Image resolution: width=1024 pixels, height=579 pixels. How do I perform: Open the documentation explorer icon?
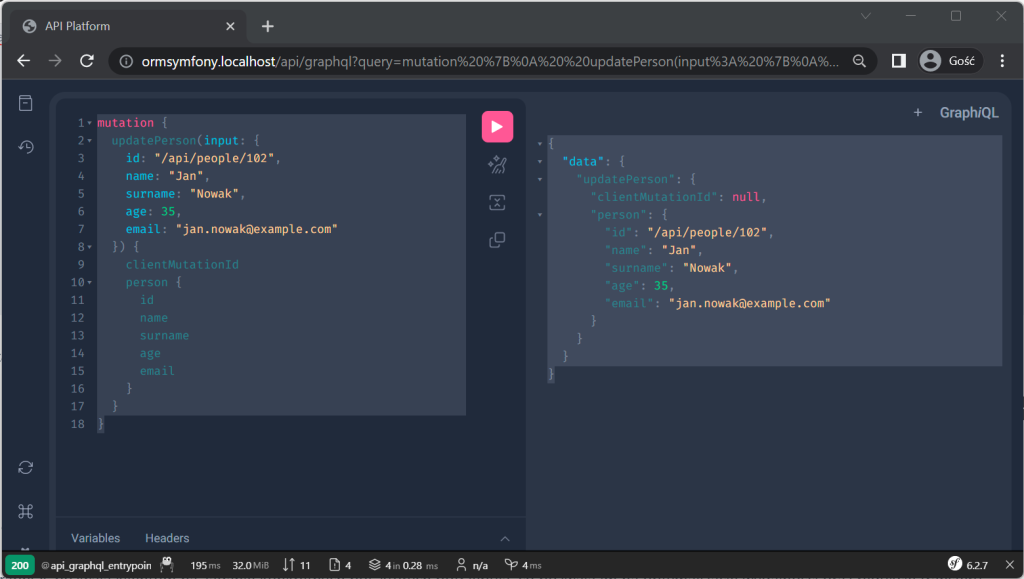[25, 103]
